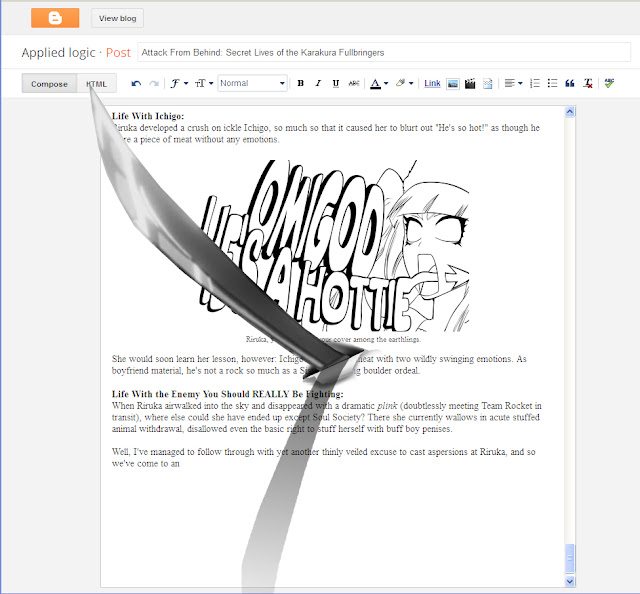Click the orange Blogger logo icon

click(55, 18)
